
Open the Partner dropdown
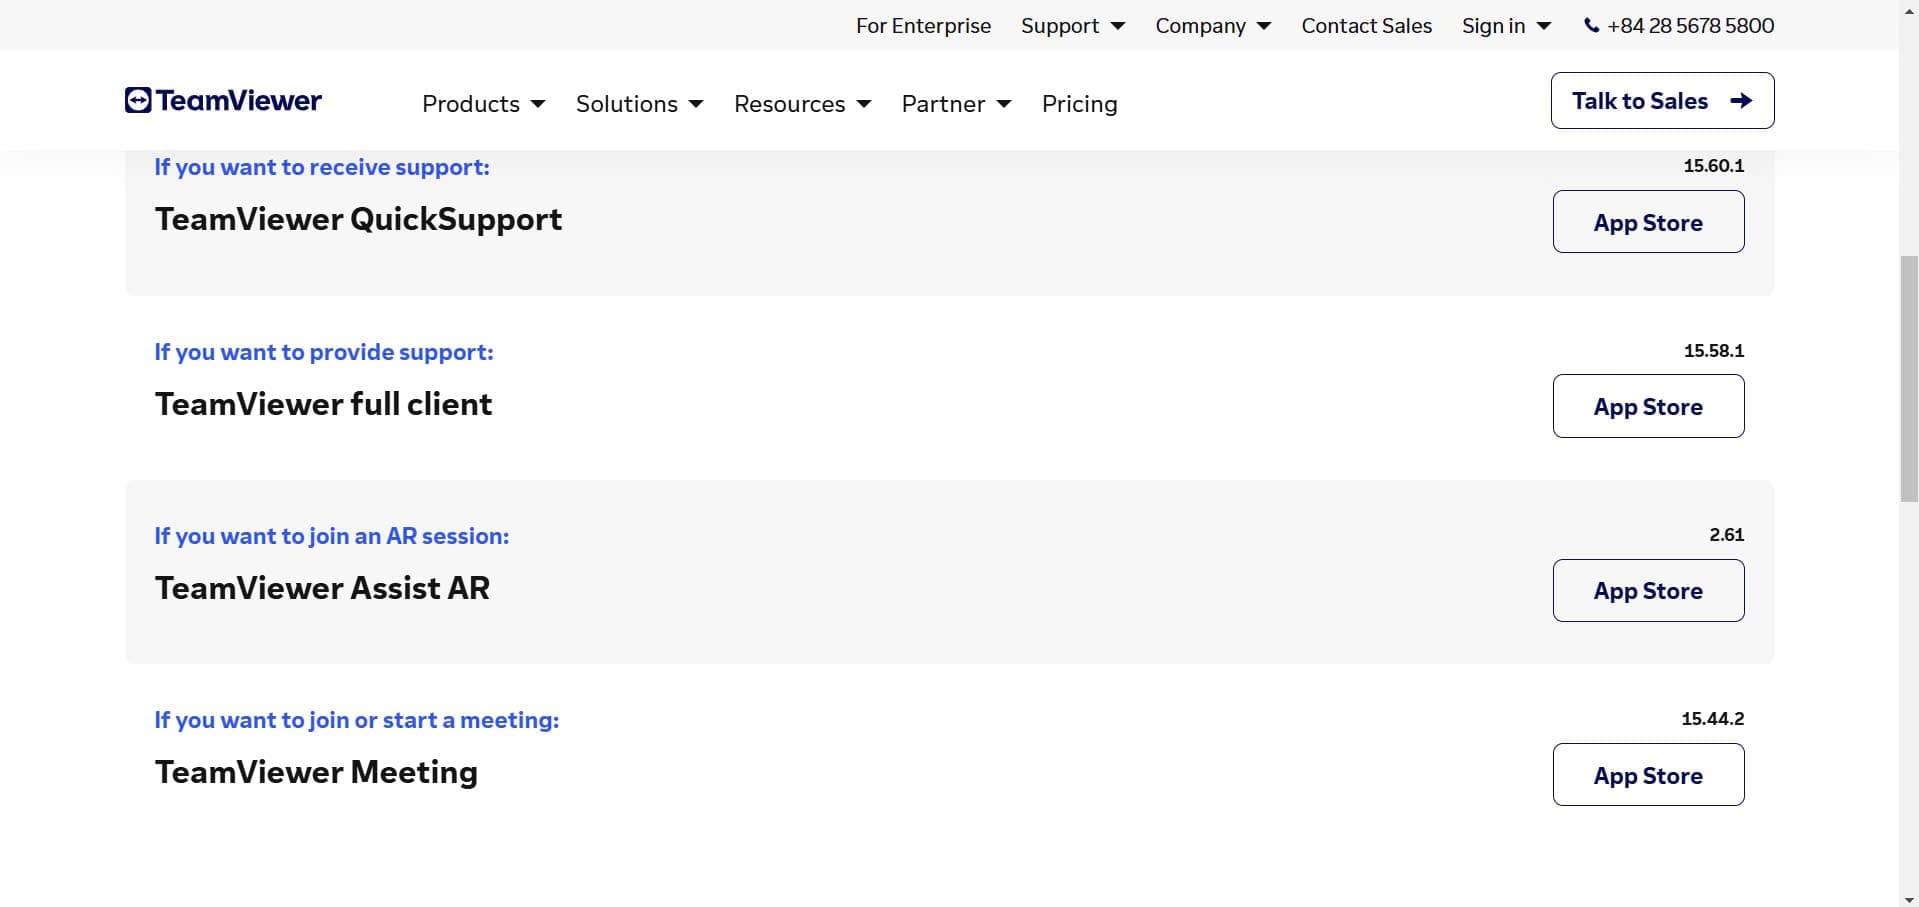(956, 104)
